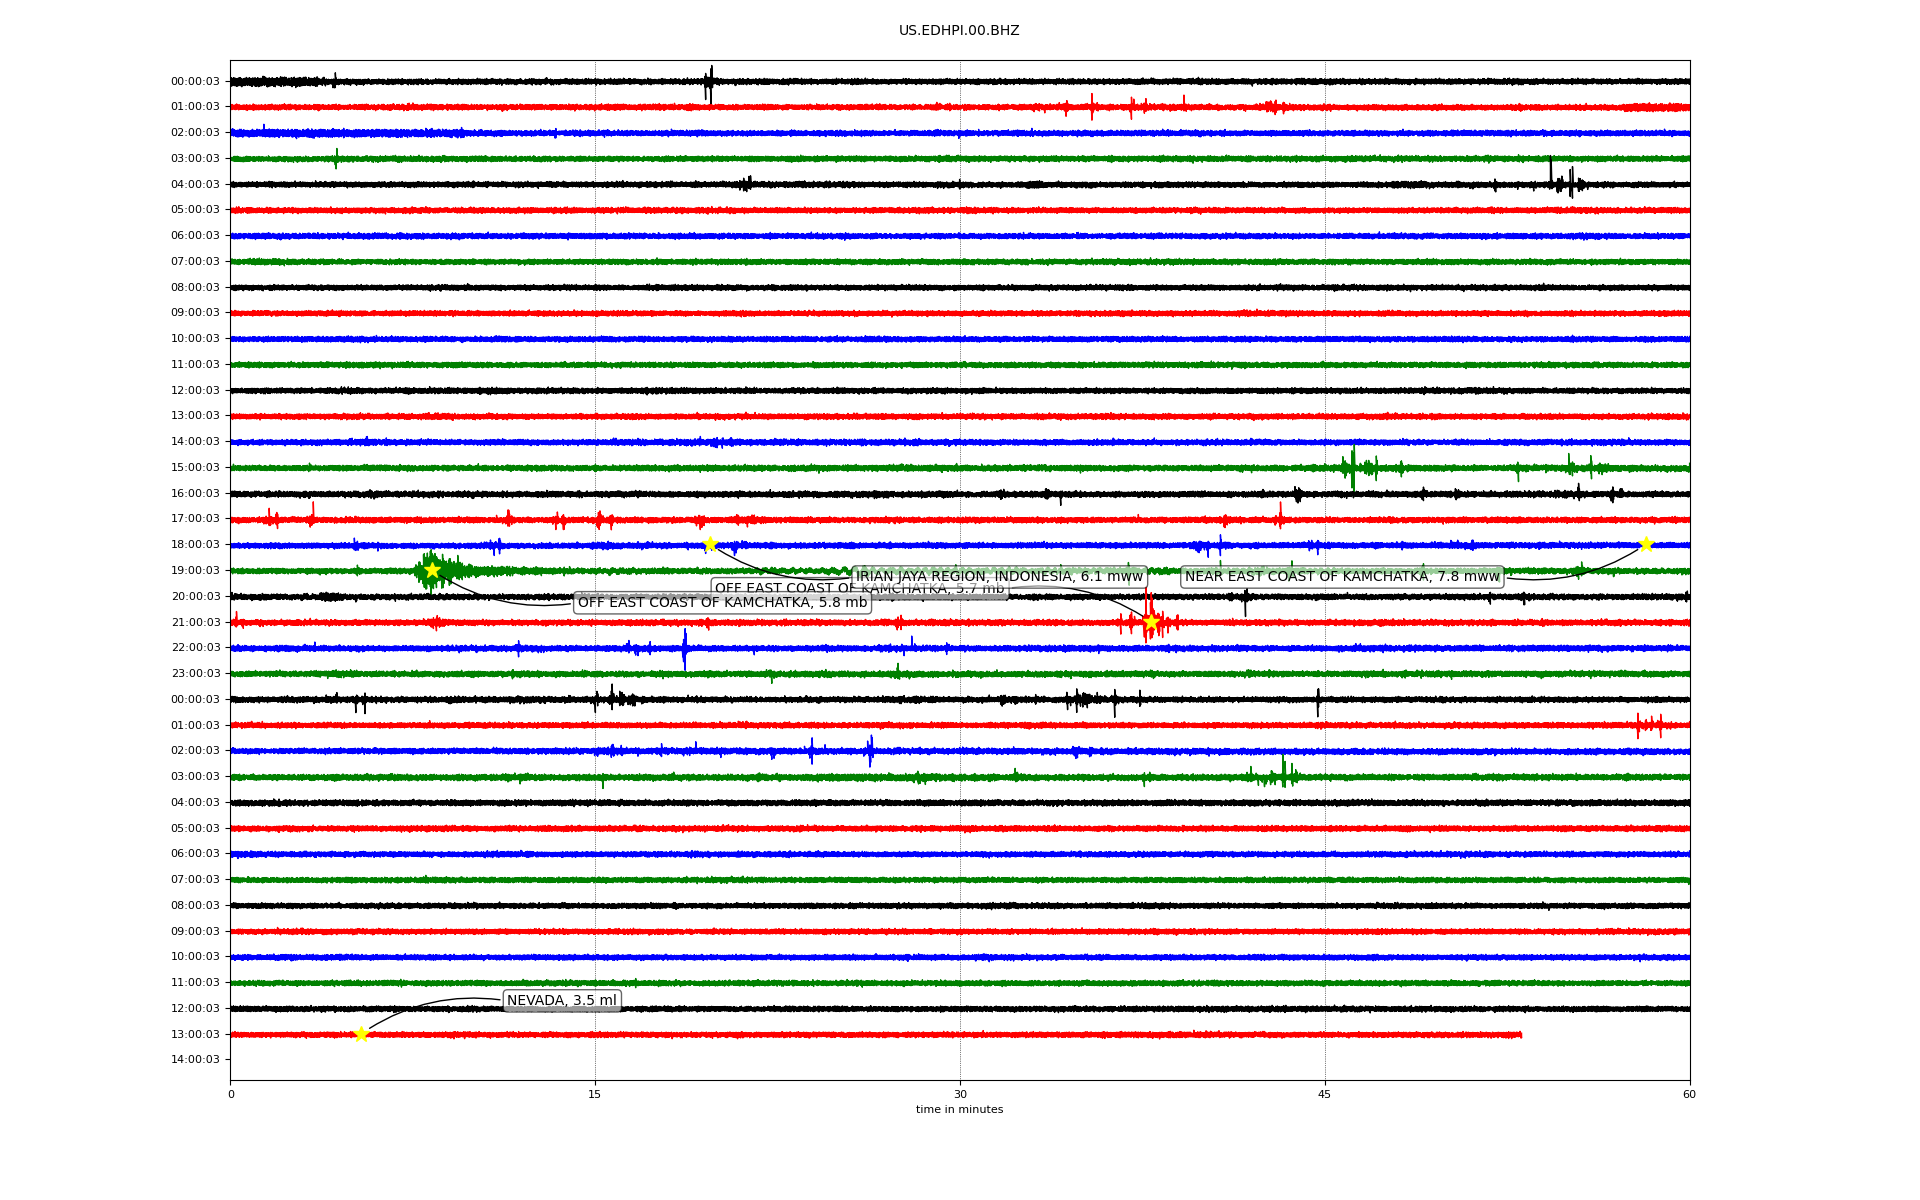
Task: Click the 22:00:03 row label beside the blue trace
Action: tap(195, 647)
